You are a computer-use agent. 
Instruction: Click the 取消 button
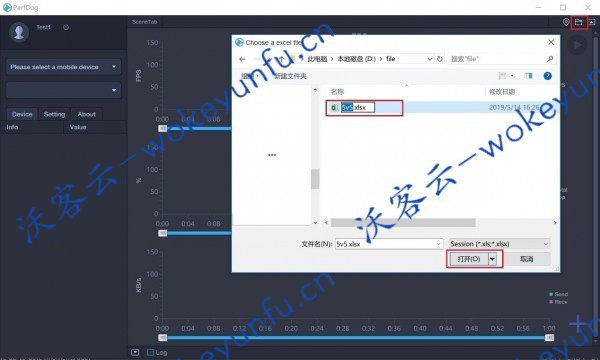(527, 259)
